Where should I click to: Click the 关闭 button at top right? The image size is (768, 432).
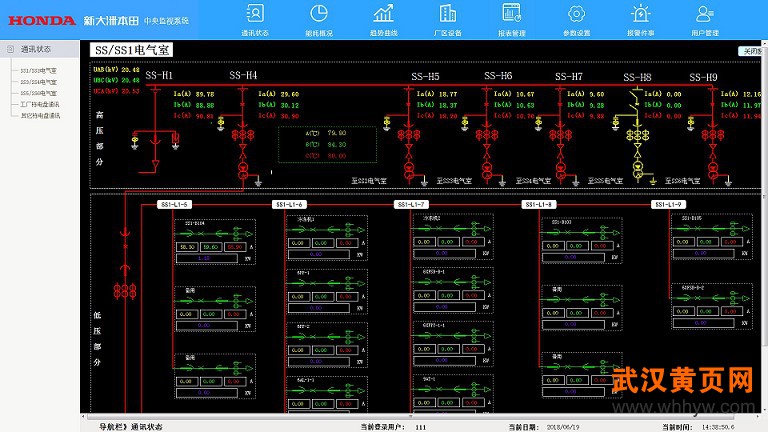[751, 51]
